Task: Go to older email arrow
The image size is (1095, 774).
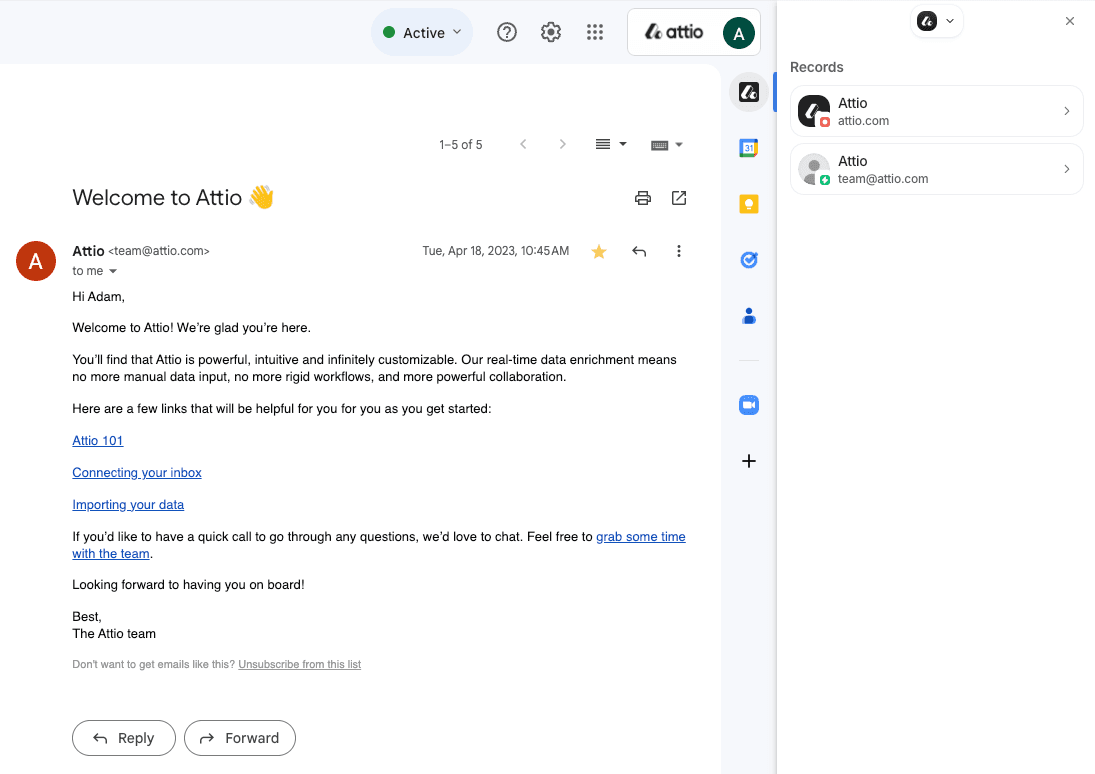Action: click(562, 145)
